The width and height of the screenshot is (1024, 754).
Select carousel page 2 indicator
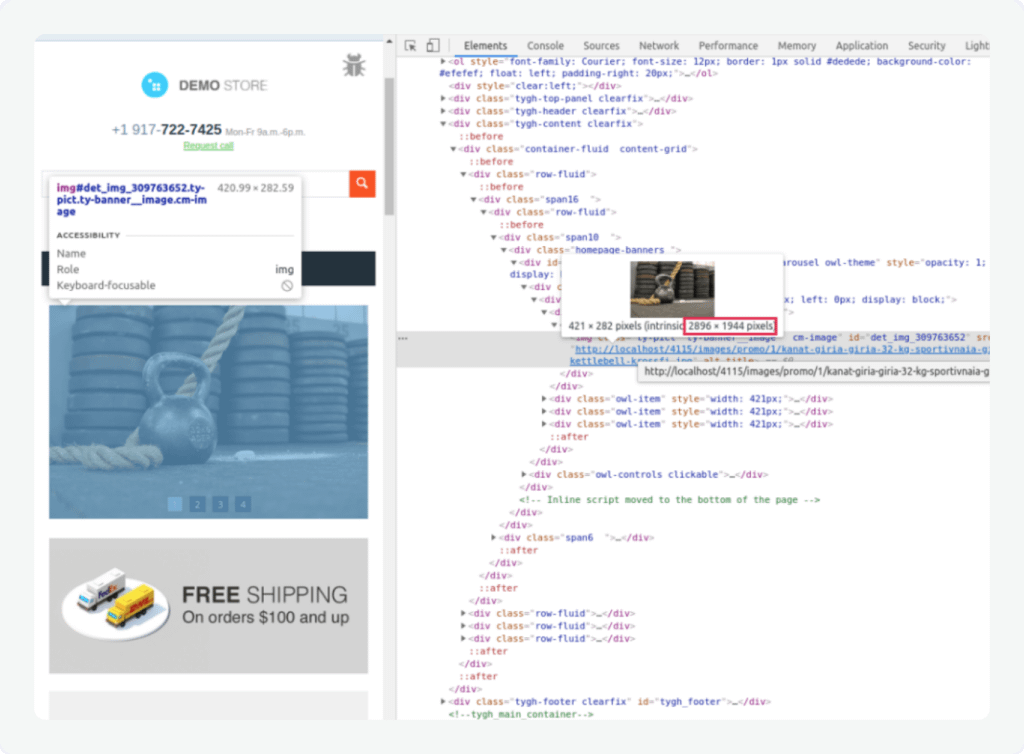pyautogui.click(x=197, y=504)
